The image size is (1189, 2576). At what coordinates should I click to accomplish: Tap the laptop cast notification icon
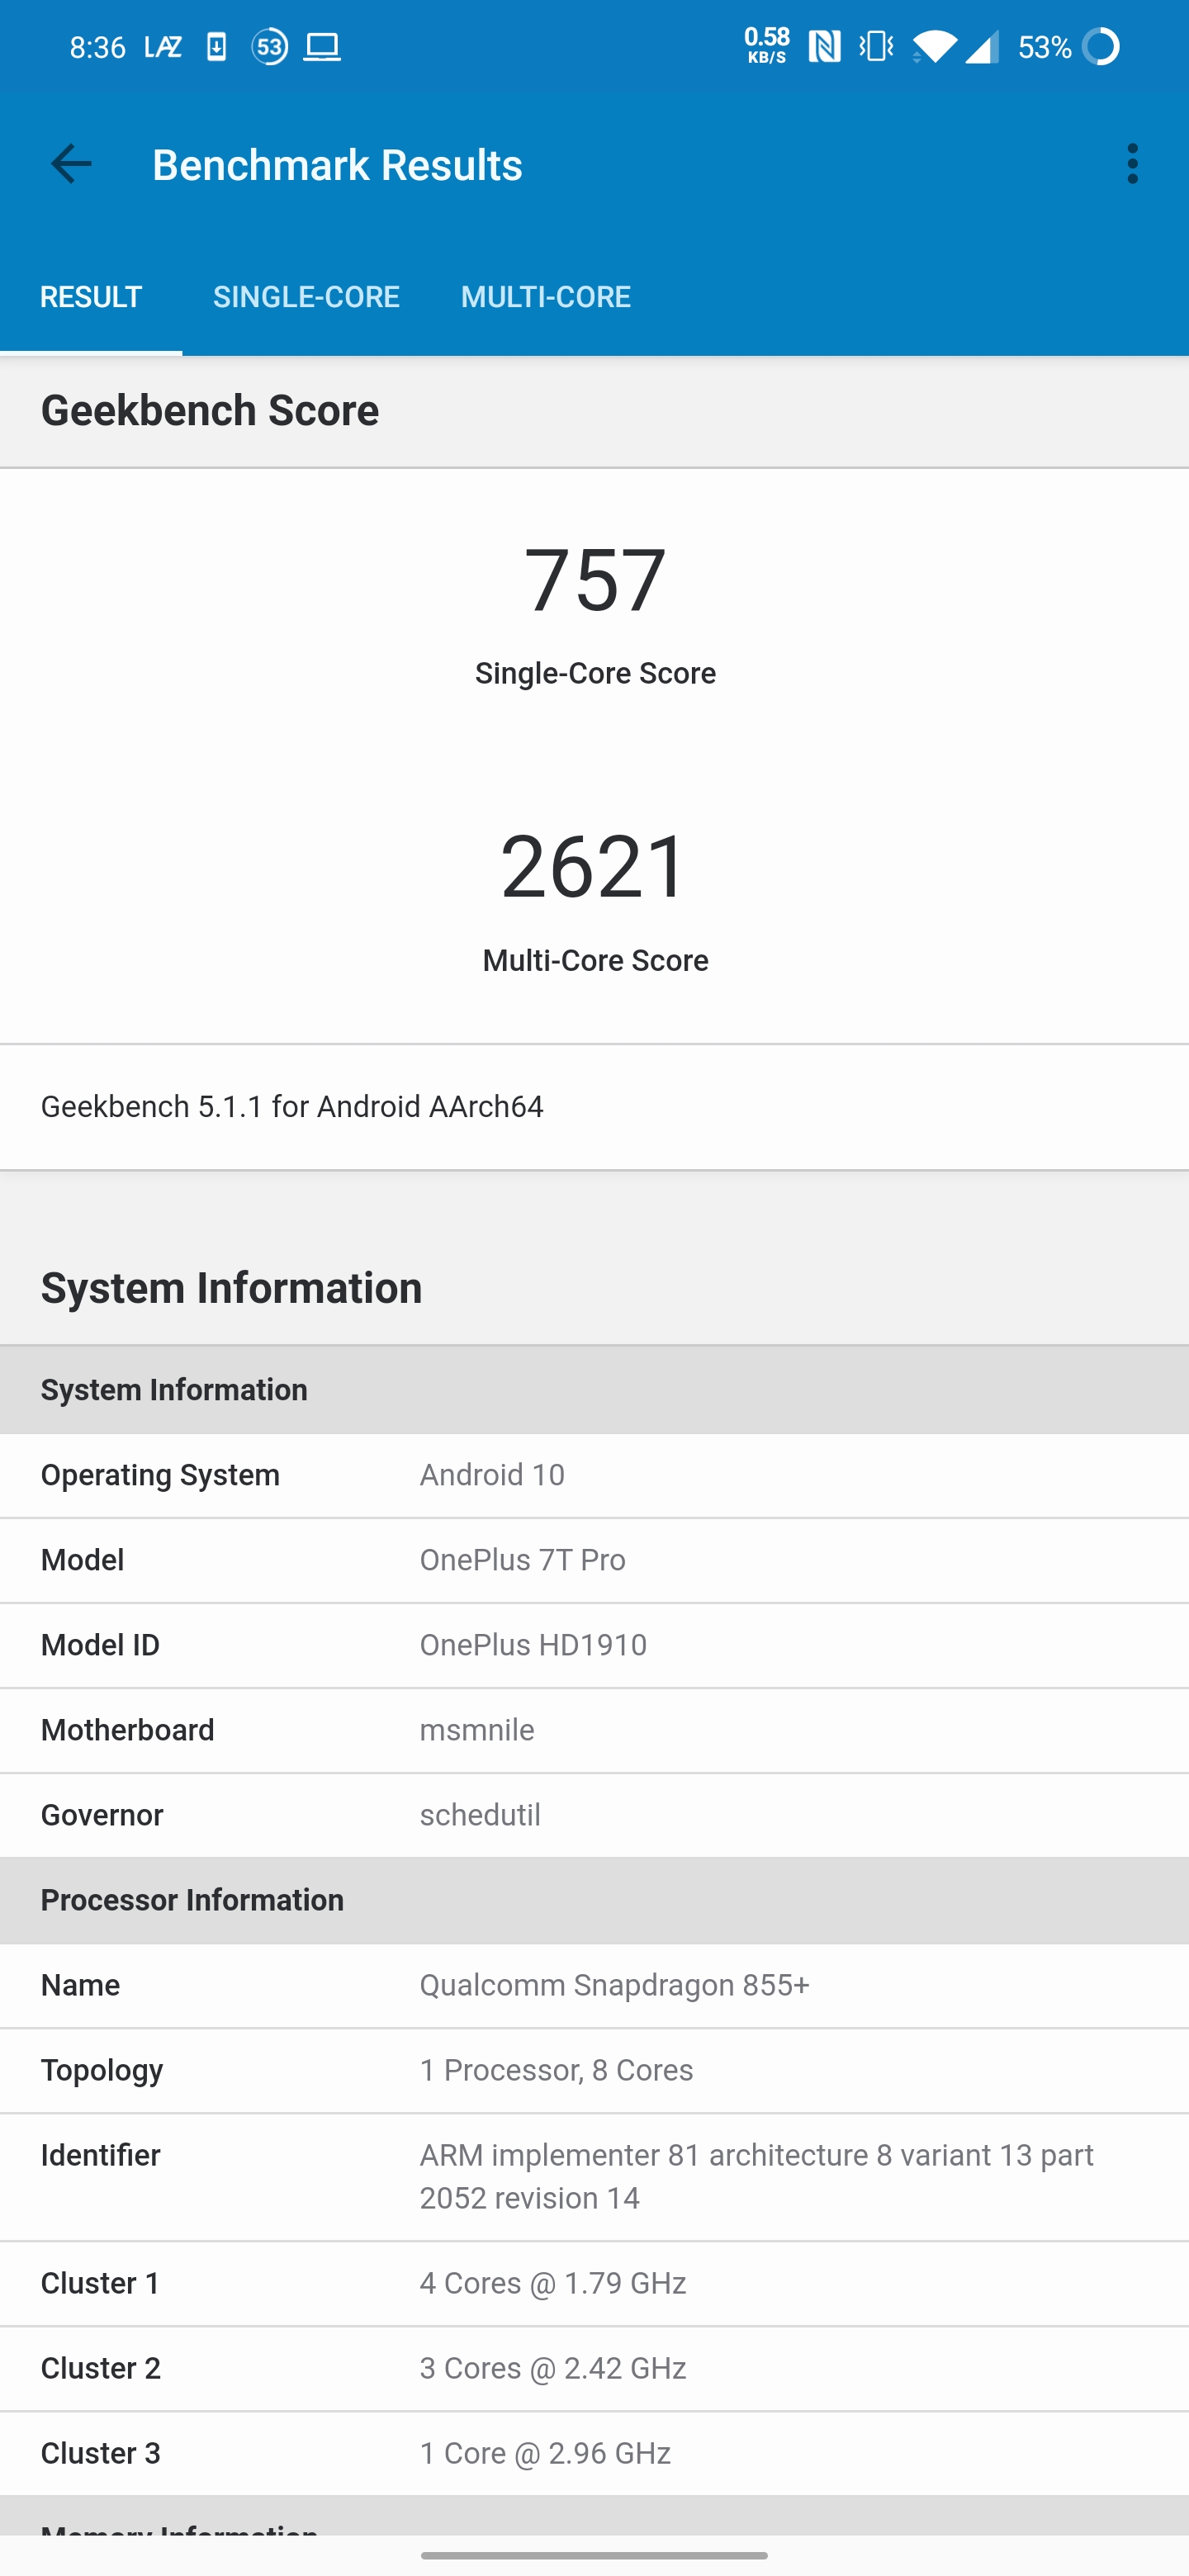coord(322,47)
